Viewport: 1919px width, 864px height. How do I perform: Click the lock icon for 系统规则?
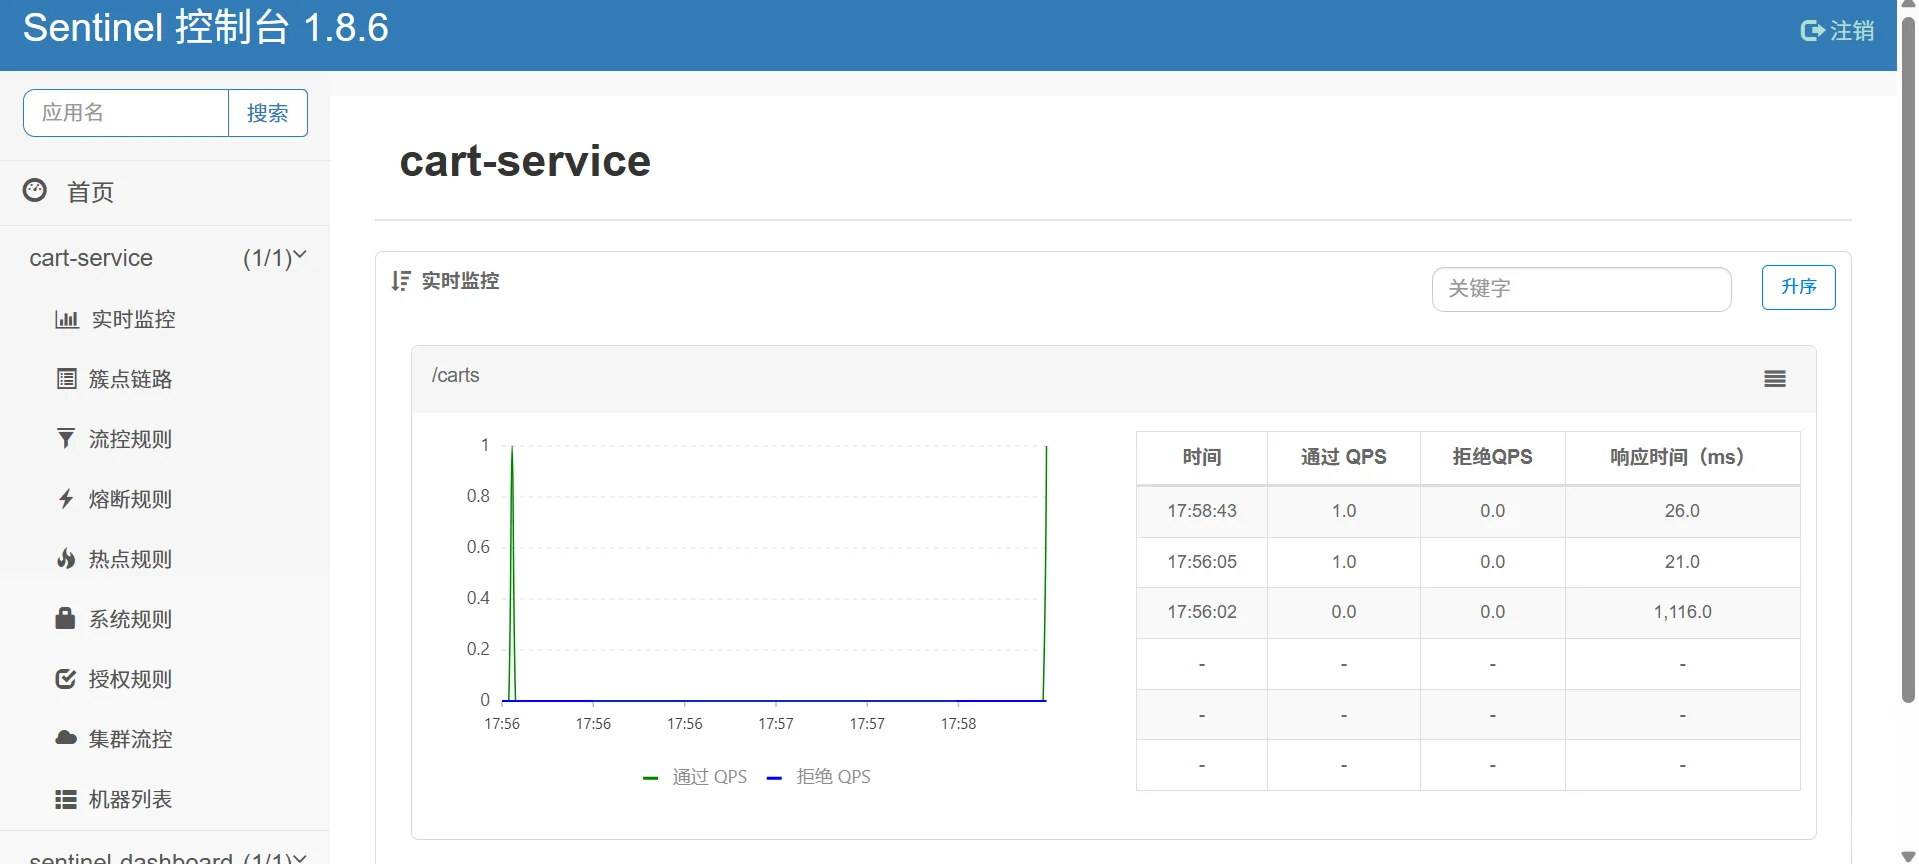[x=65, y=618]
